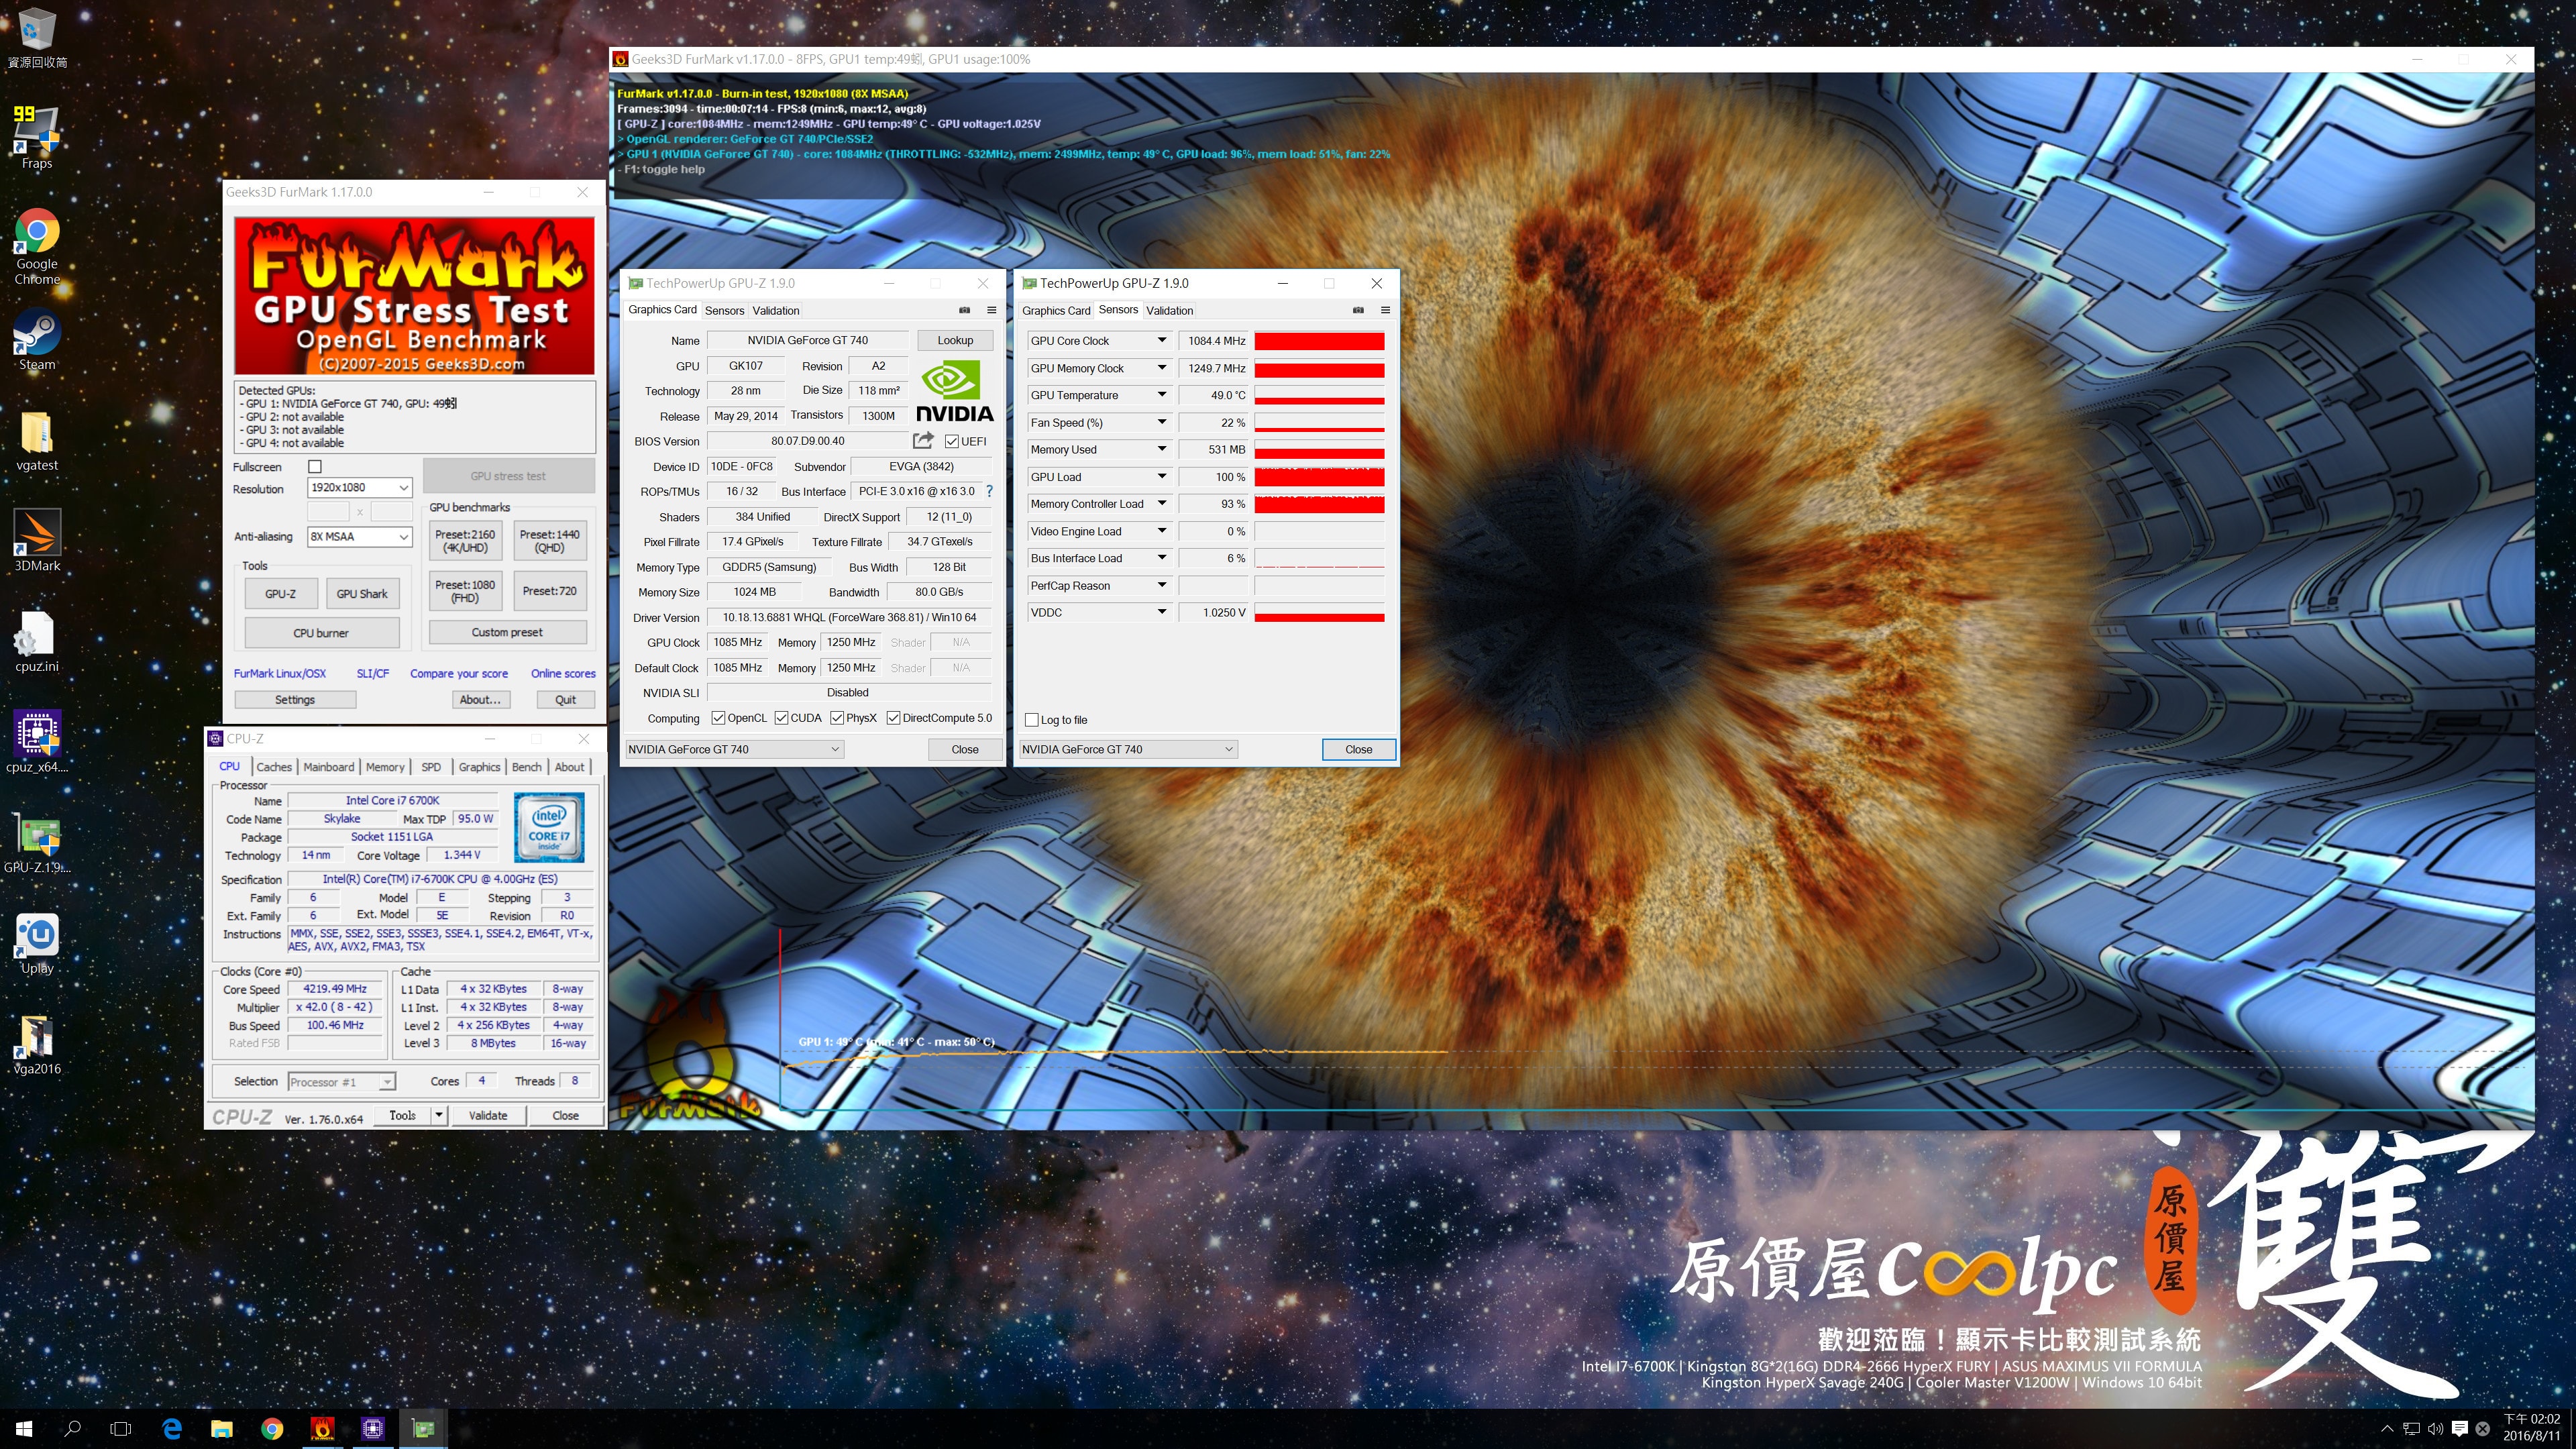Click the Validate button in CPU-Z
2576x1449 pixels.
click(x=488, y=1115)
